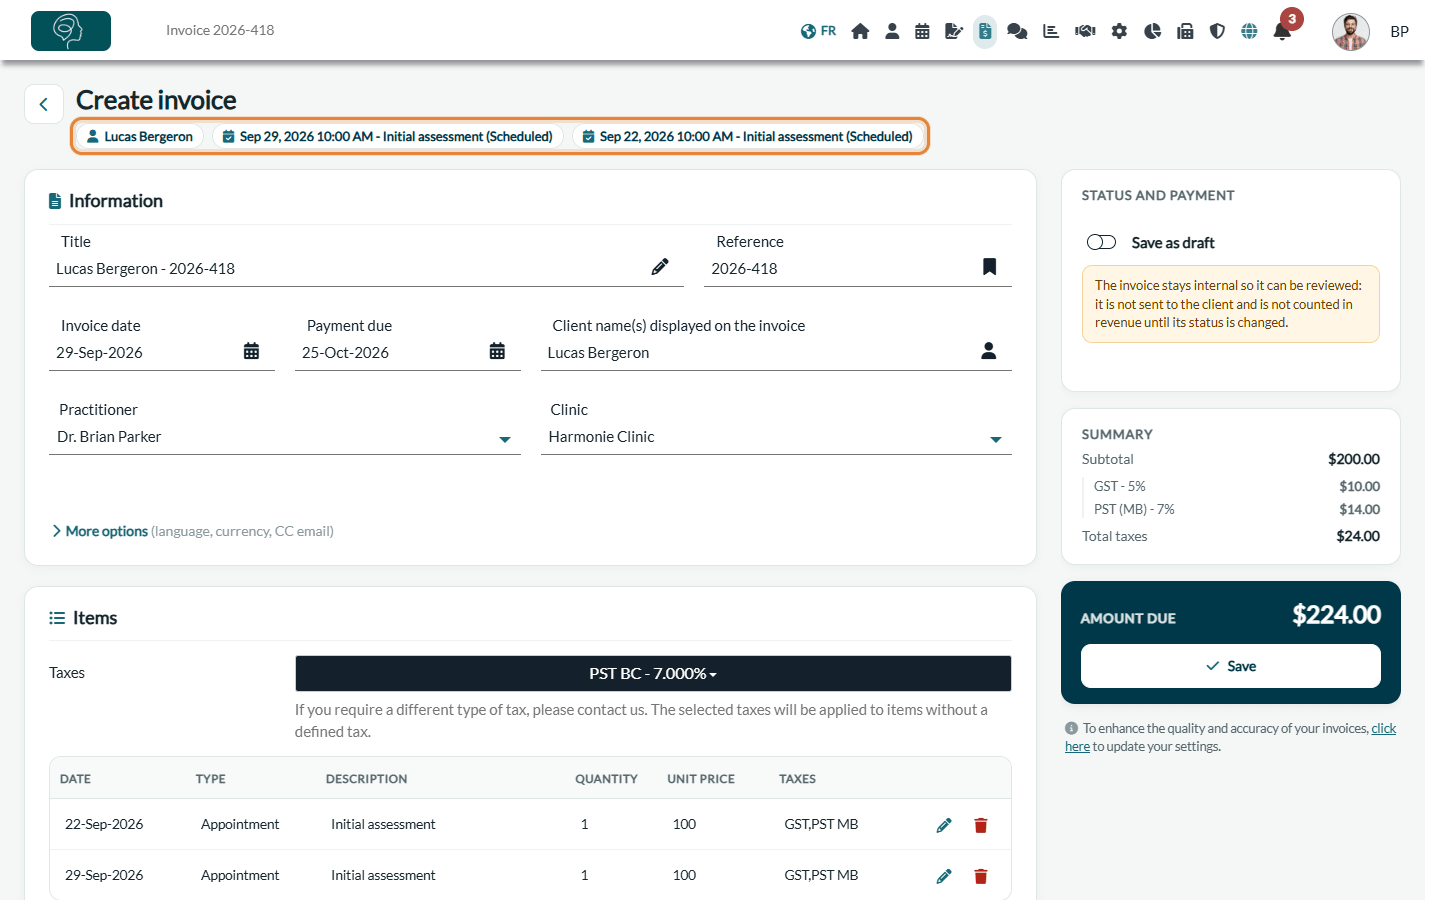The image size is (1440, 900).
Task: Delete the 29-Sep-2026 appointment item
Action: tap(981, 876)
